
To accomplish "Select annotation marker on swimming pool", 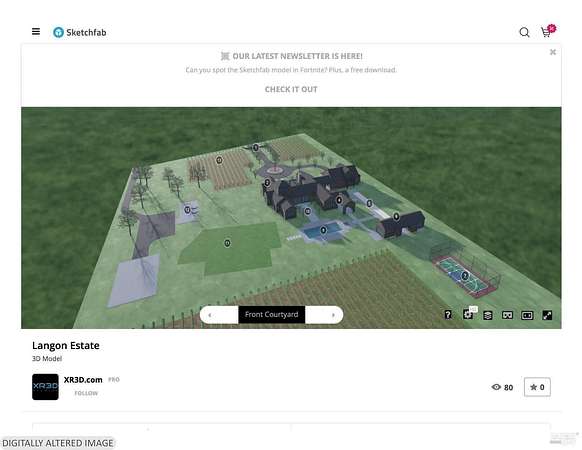I will point(323,230).
